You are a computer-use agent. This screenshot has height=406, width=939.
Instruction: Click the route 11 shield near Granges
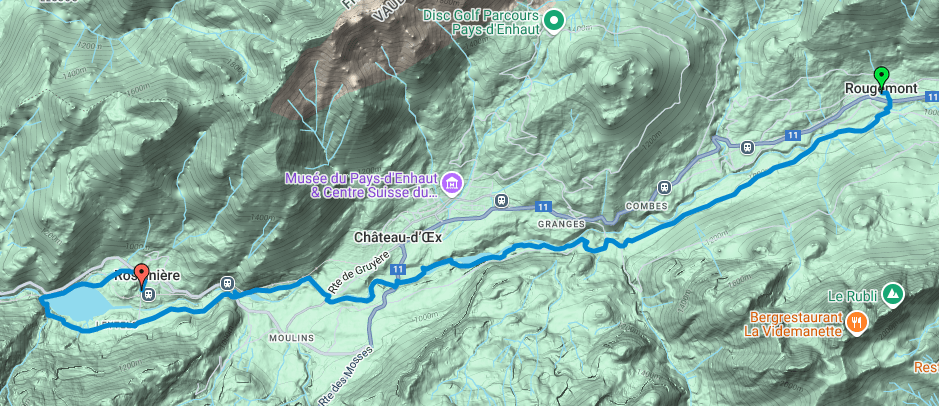click(543, 207)
